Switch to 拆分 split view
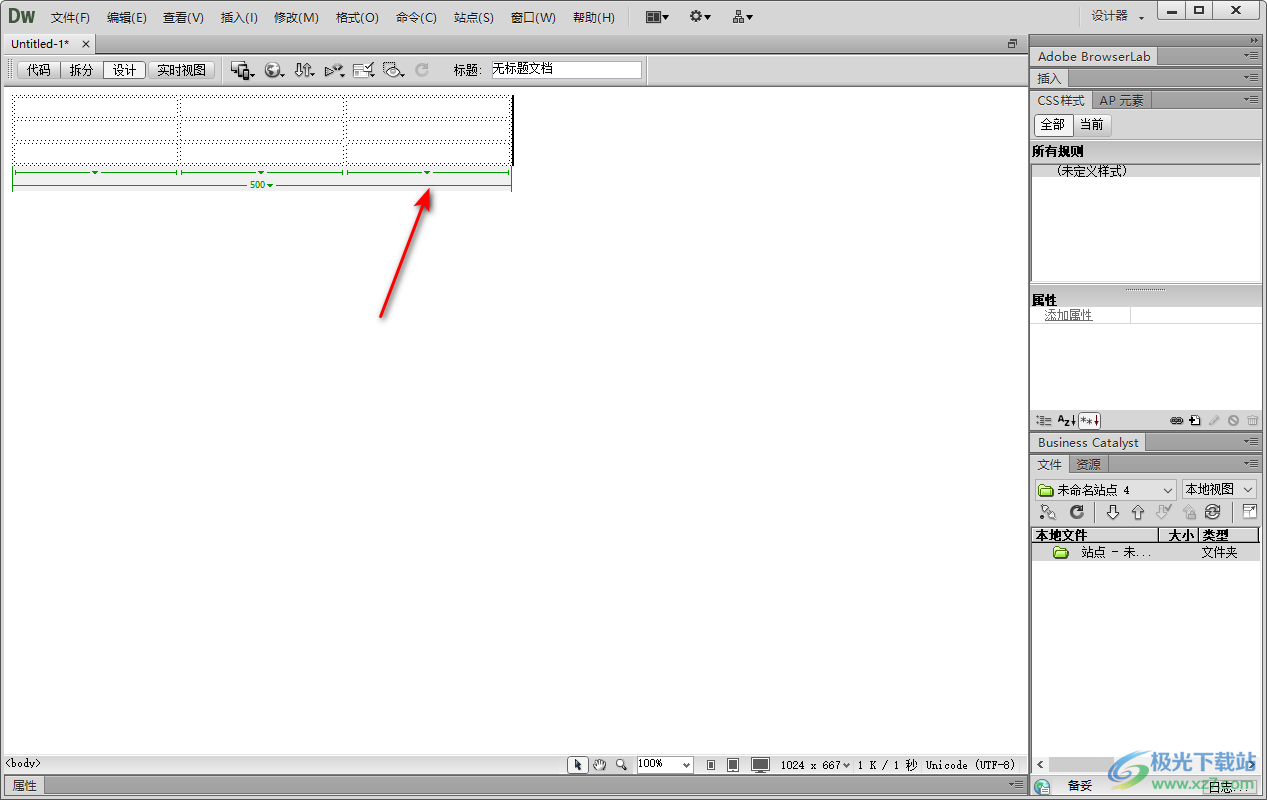 (x=81, y=70)
